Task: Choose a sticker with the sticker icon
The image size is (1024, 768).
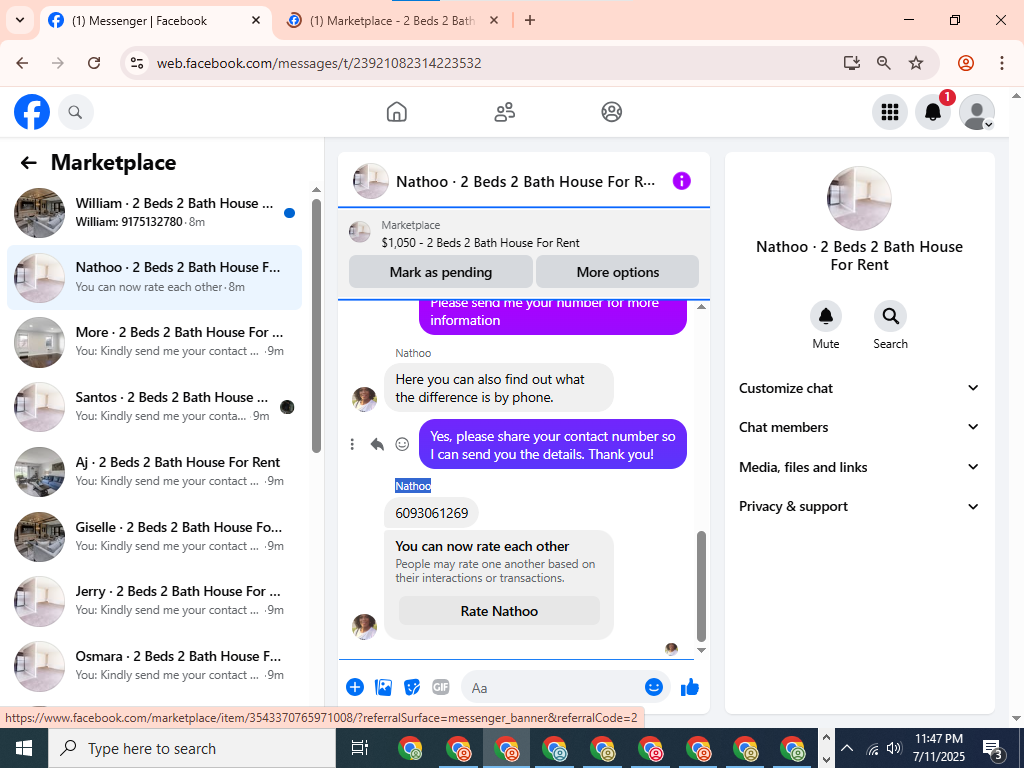Action: coord(411,687)
